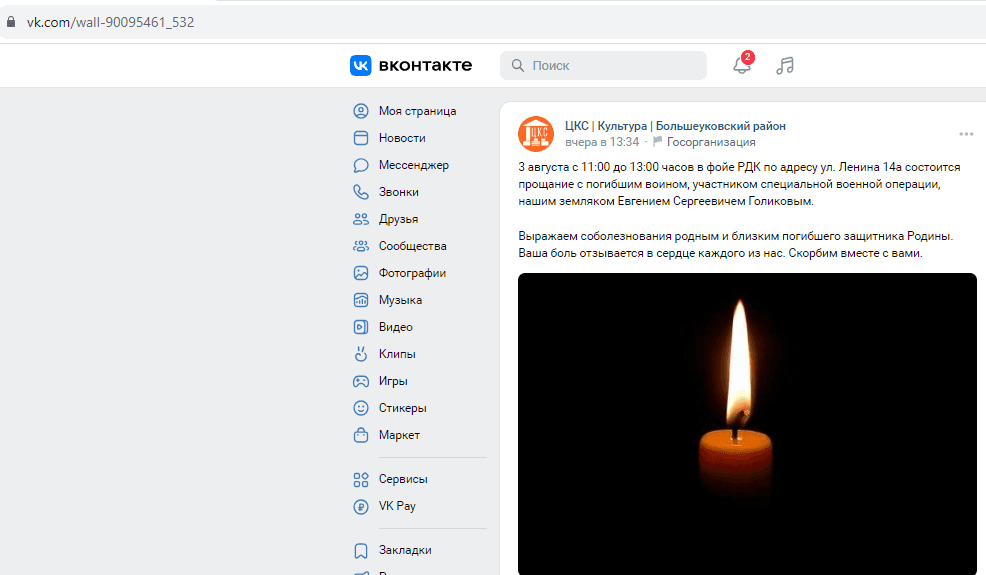Click the notification count badge 2
986x575 pixels.
click(x=747, y=57)
